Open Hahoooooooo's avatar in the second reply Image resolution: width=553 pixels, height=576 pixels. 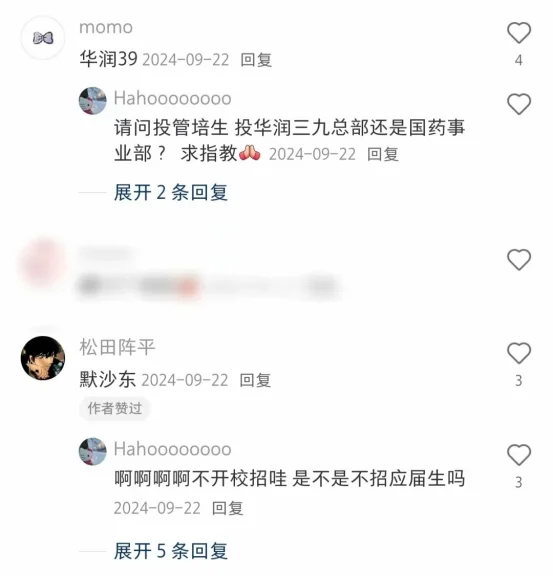[x=93, y=451]
